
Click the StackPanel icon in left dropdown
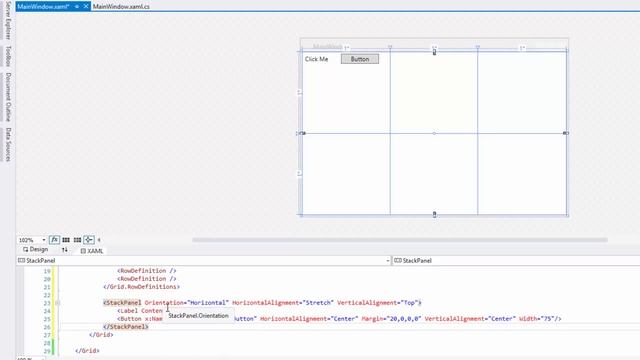pos(22,260)
